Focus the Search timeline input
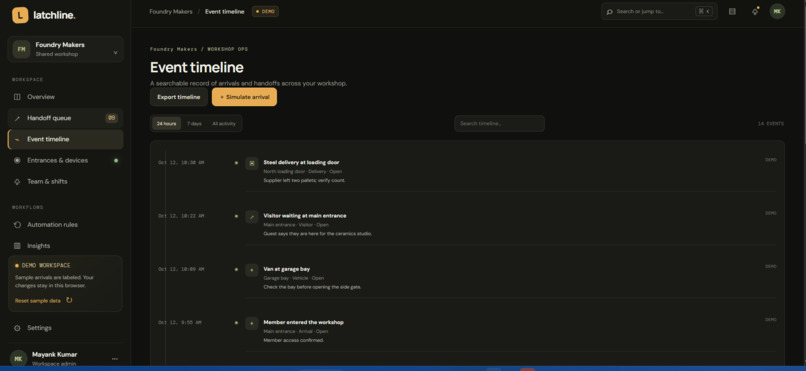806x371 pixels. point(499,123)
